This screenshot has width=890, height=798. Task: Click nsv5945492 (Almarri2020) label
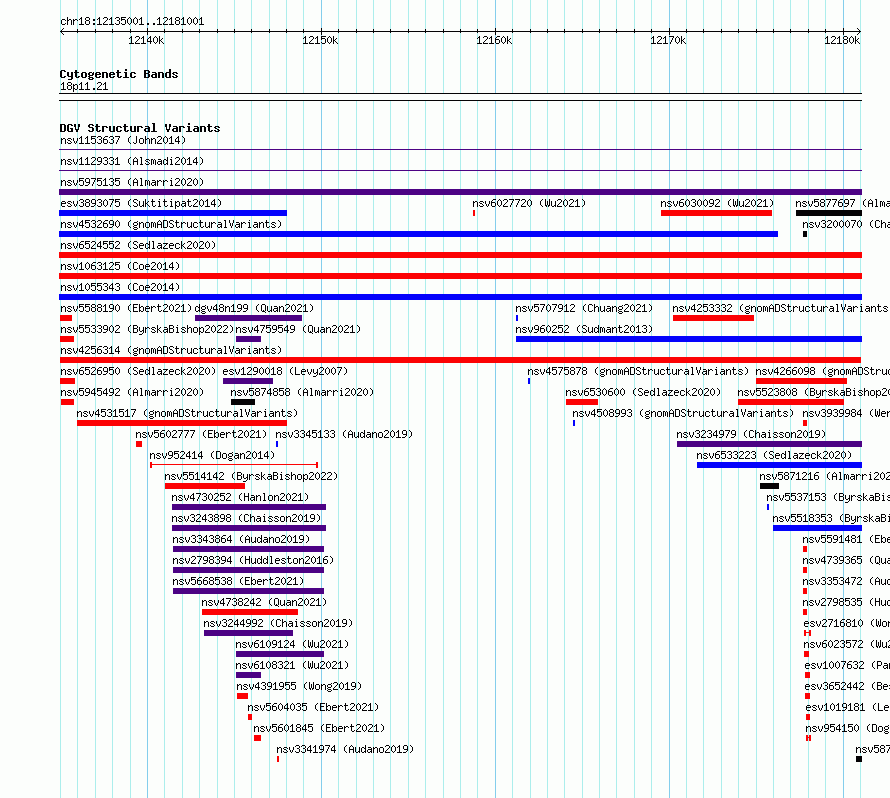(132, 392)
